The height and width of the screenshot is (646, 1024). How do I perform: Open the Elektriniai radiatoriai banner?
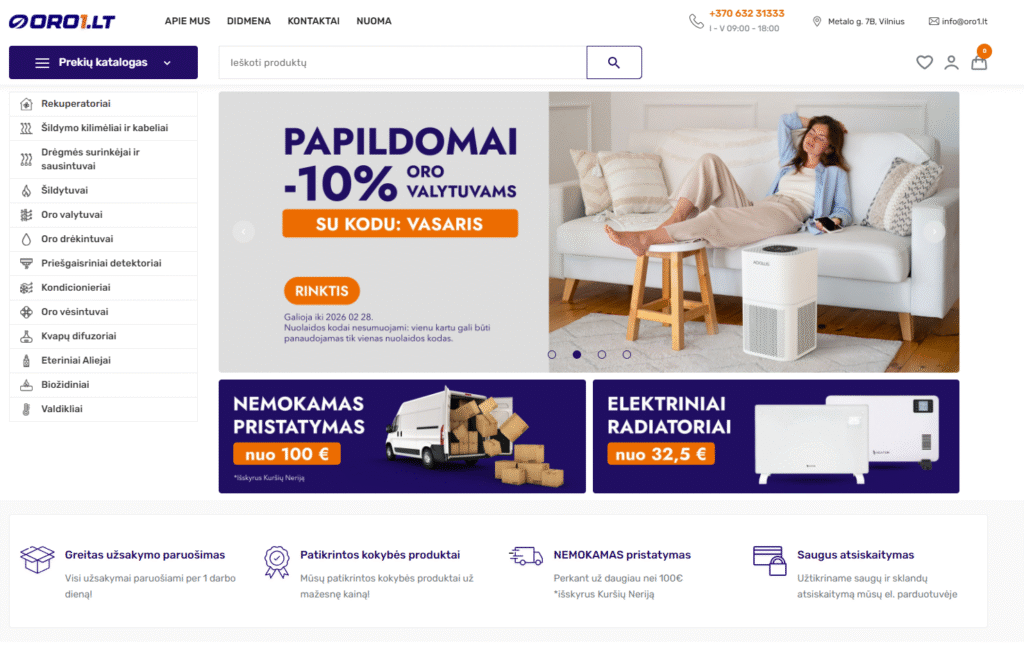point(776,436)
